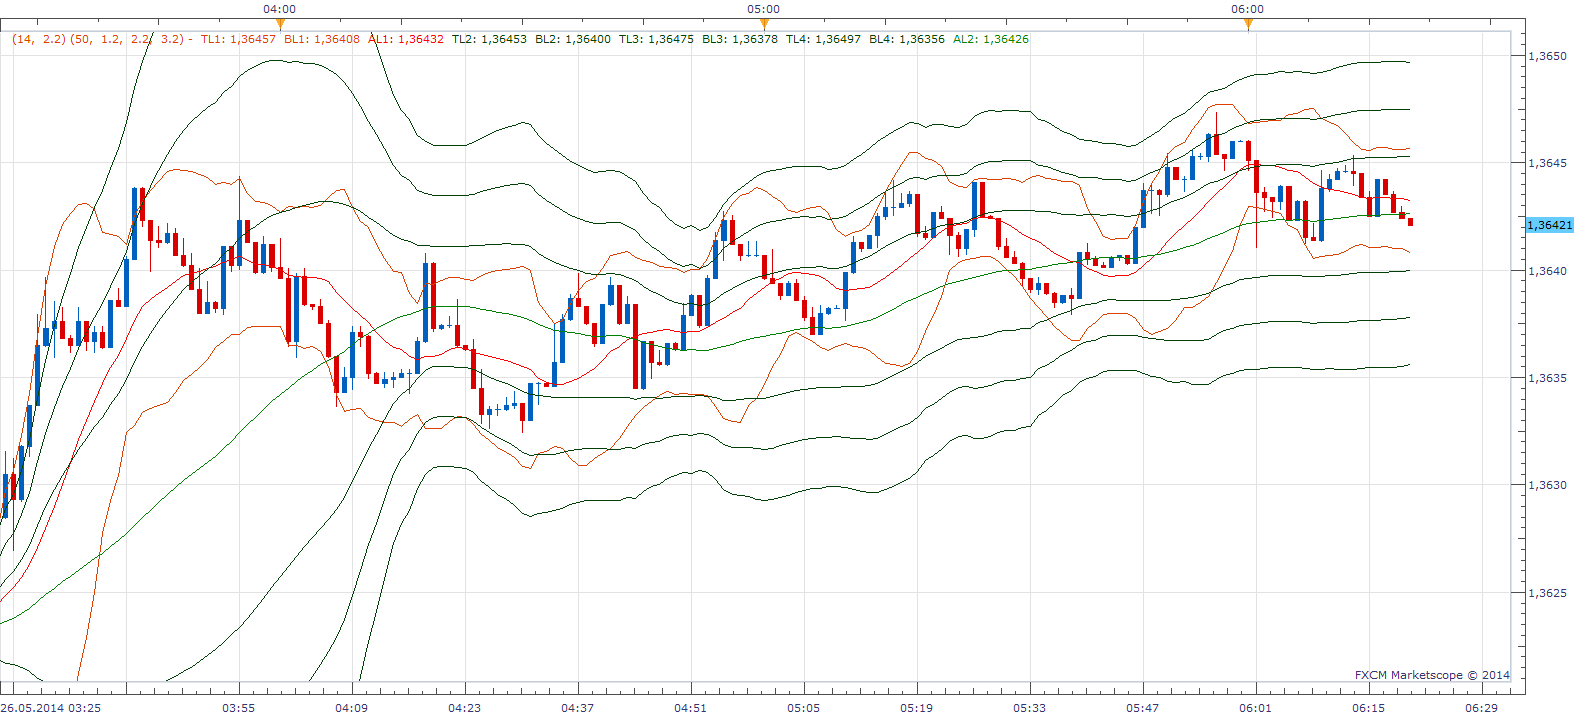Click the 04:23 time axis label
Viewport: 1583px width, 720px height.
(x=465, y=708)
